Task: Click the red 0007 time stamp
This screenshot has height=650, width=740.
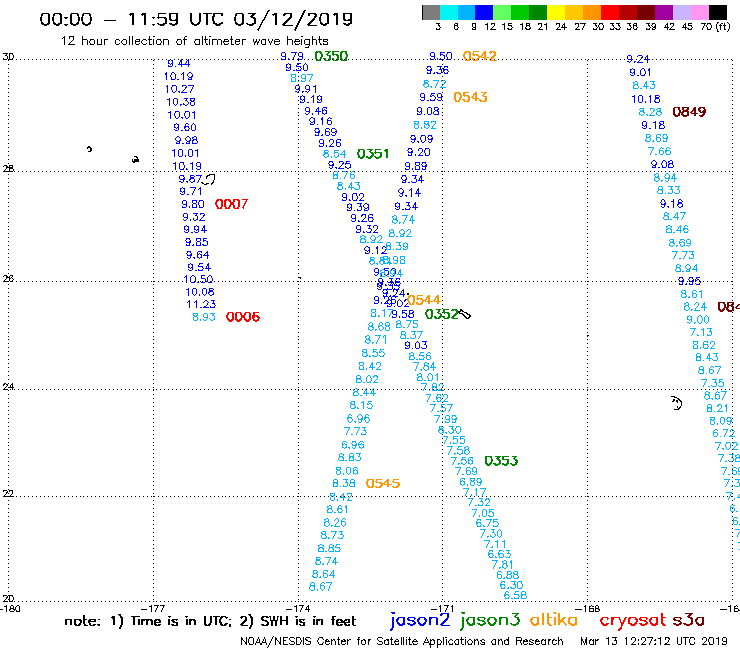Action: click(231, 204)
